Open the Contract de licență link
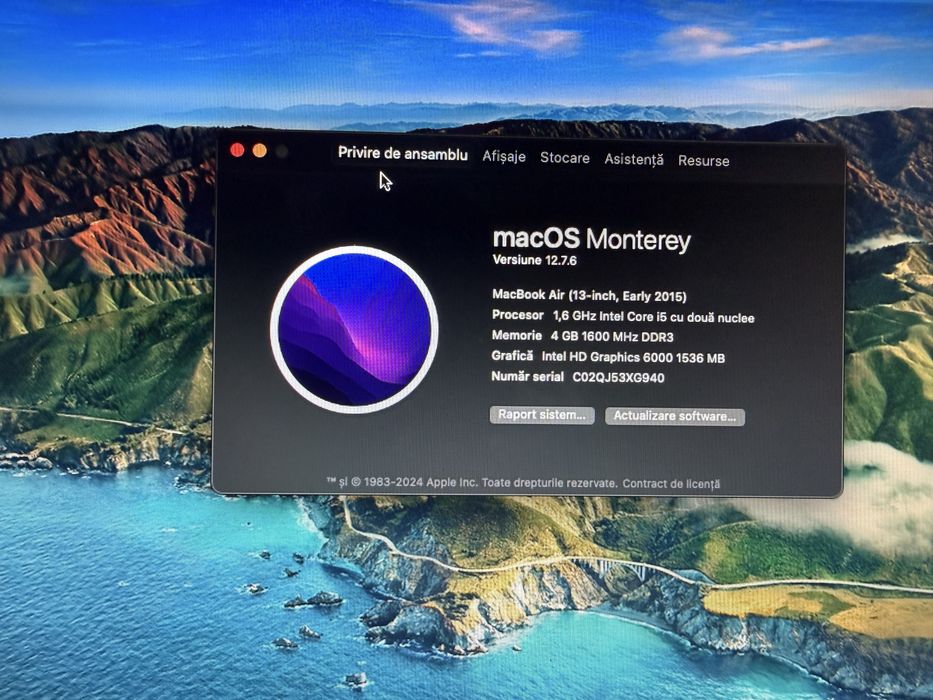The height and width of the screenshot is (700, 933). [671, 483]
